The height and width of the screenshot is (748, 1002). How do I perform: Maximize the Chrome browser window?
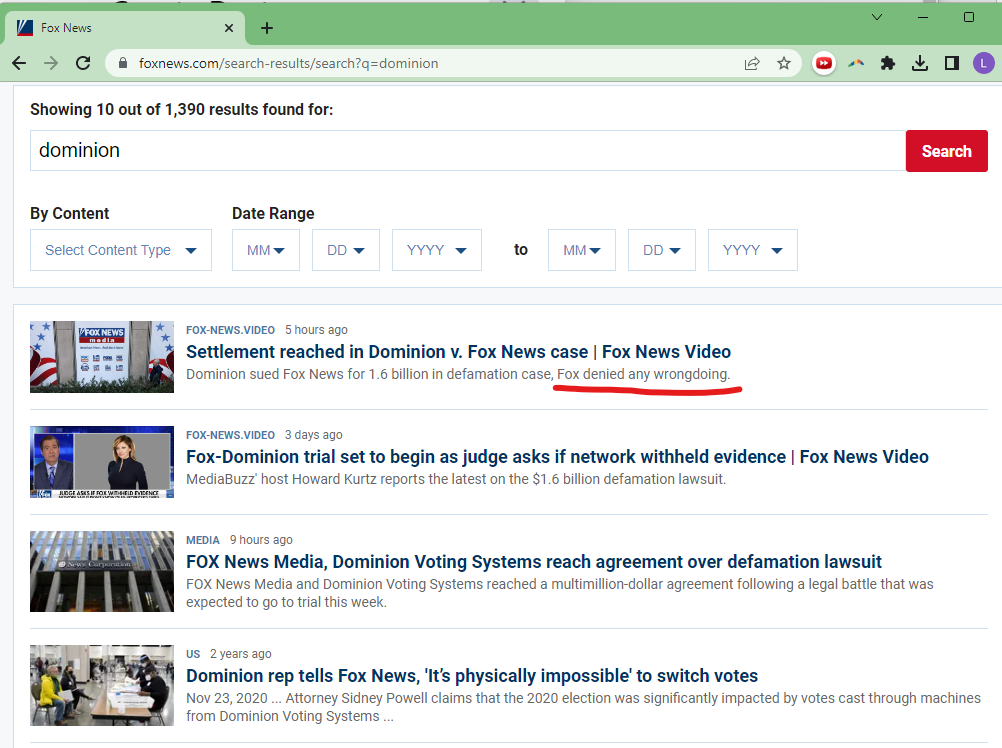click(969, 17)
